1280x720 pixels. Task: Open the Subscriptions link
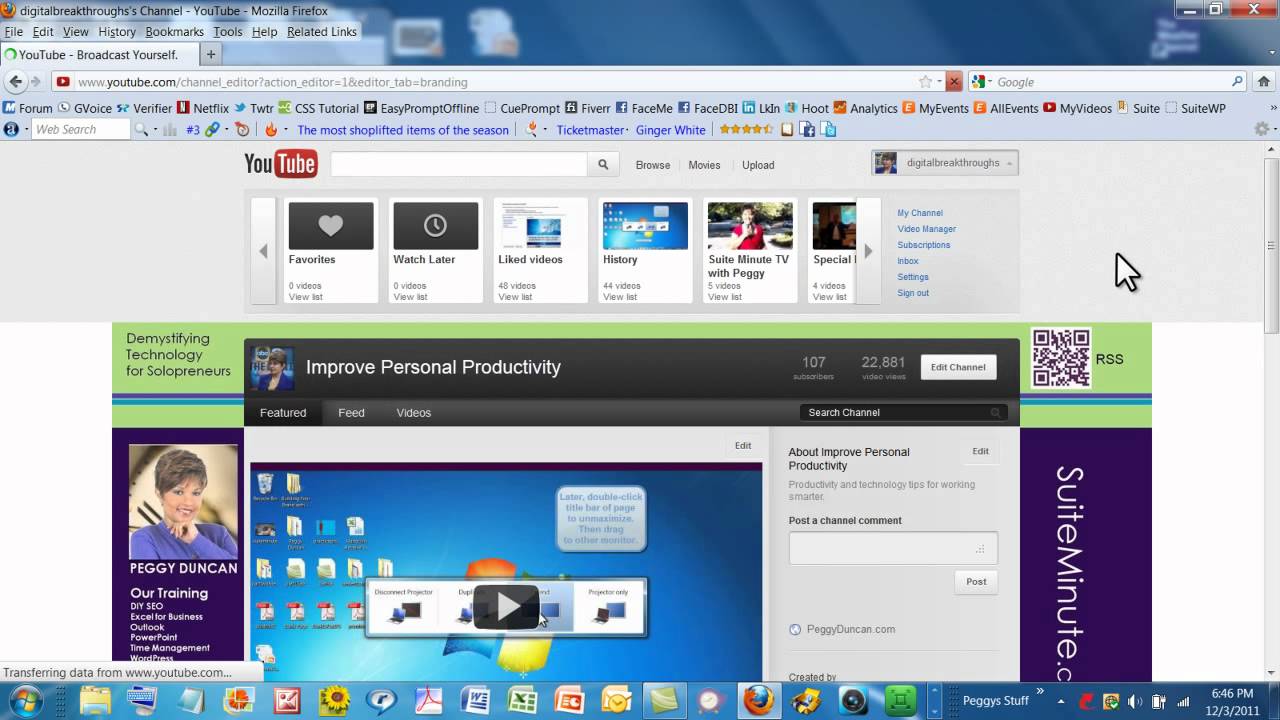click(924, 245)
